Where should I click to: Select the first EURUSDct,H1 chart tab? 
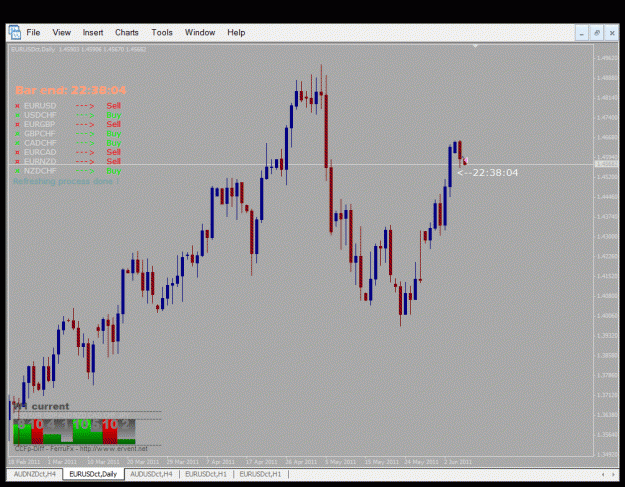tap(206, 474)
